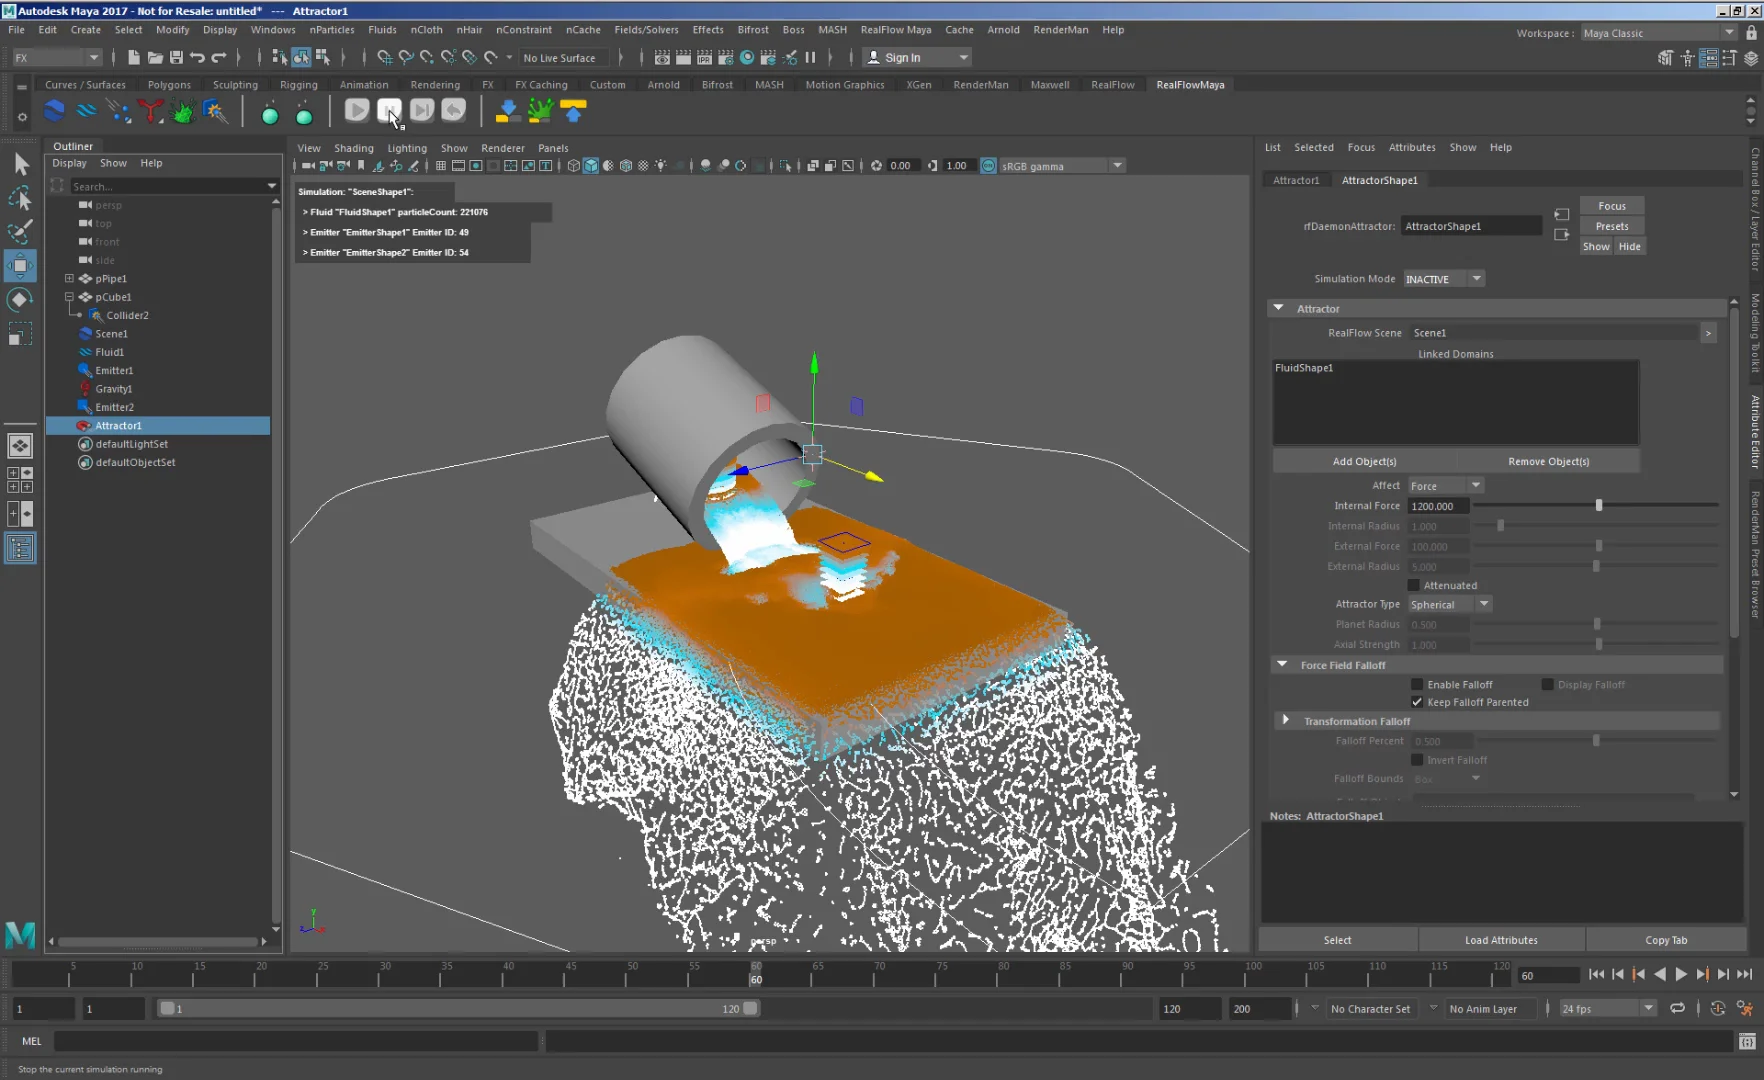
Task: Select the red force daemon icon
Action: tap(151, 111)
